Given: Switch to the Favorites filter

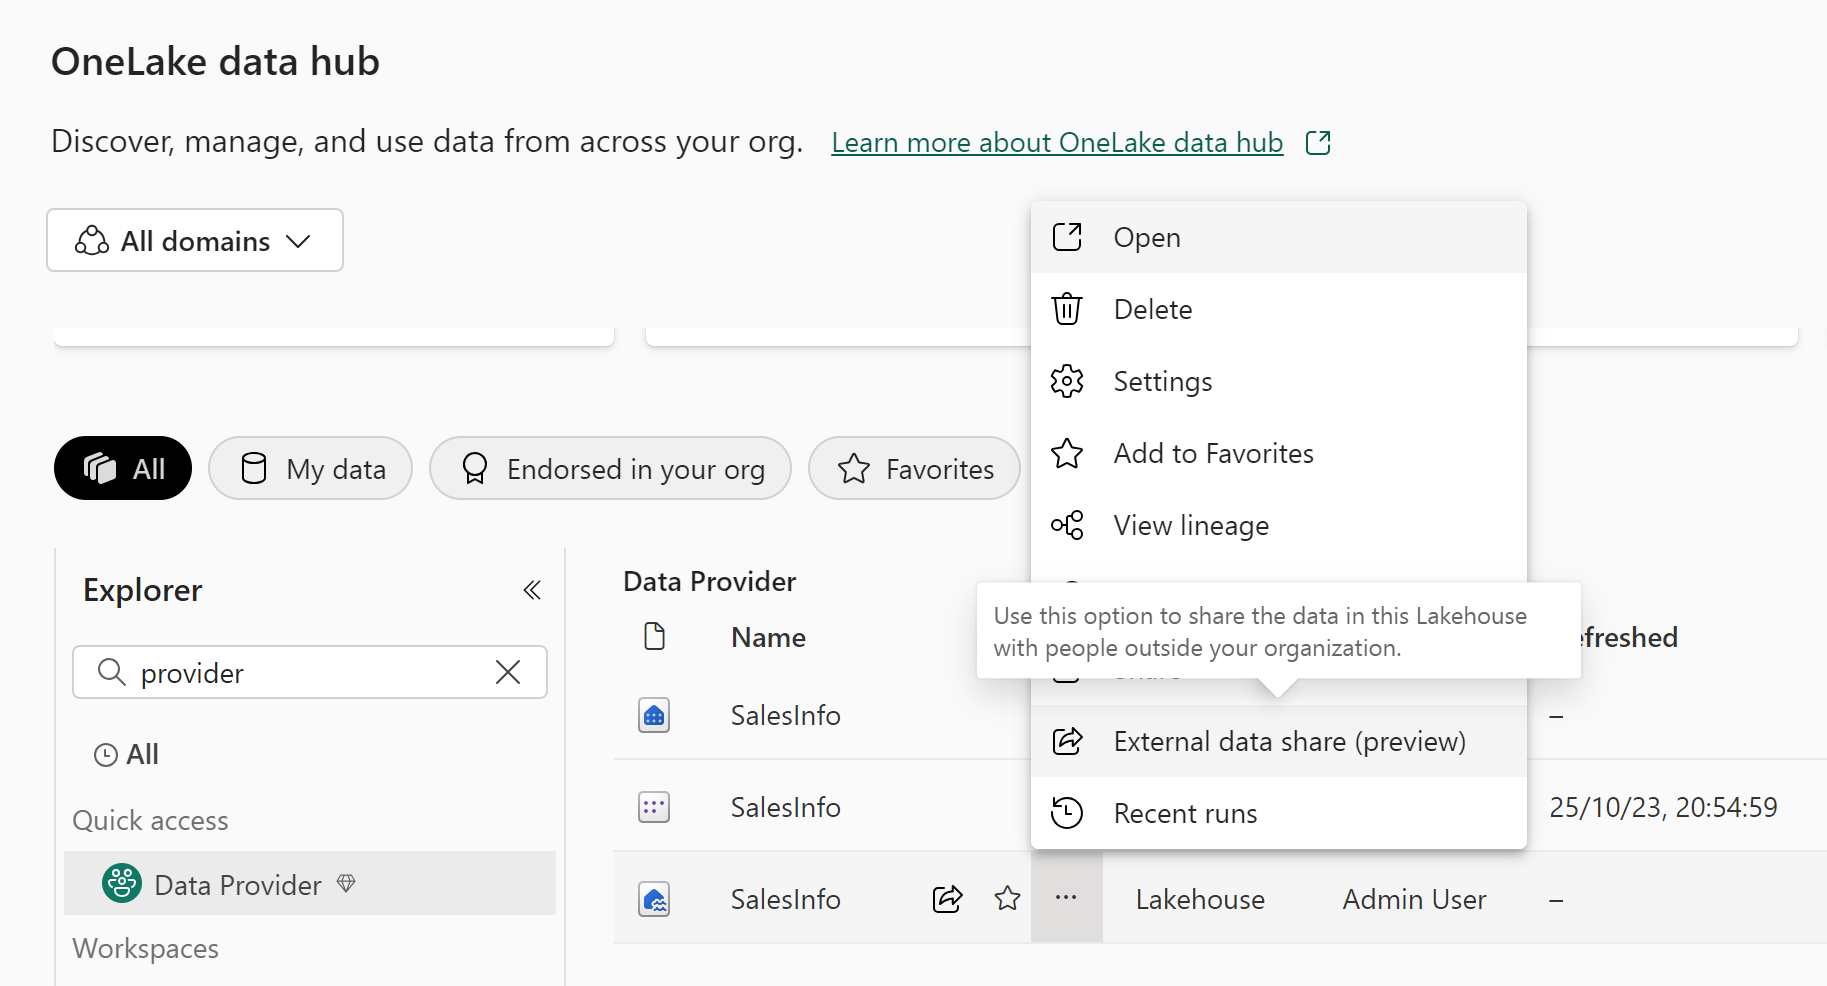Looking at the screenshot, I should point(915,468).
